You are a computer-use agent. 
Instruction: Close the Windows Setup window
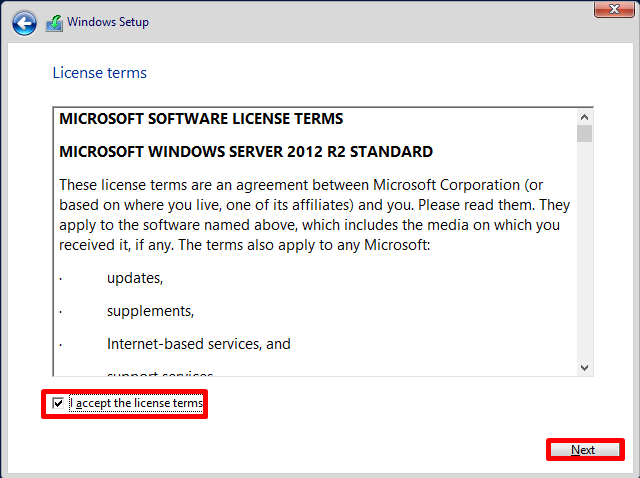pos(609,9)
